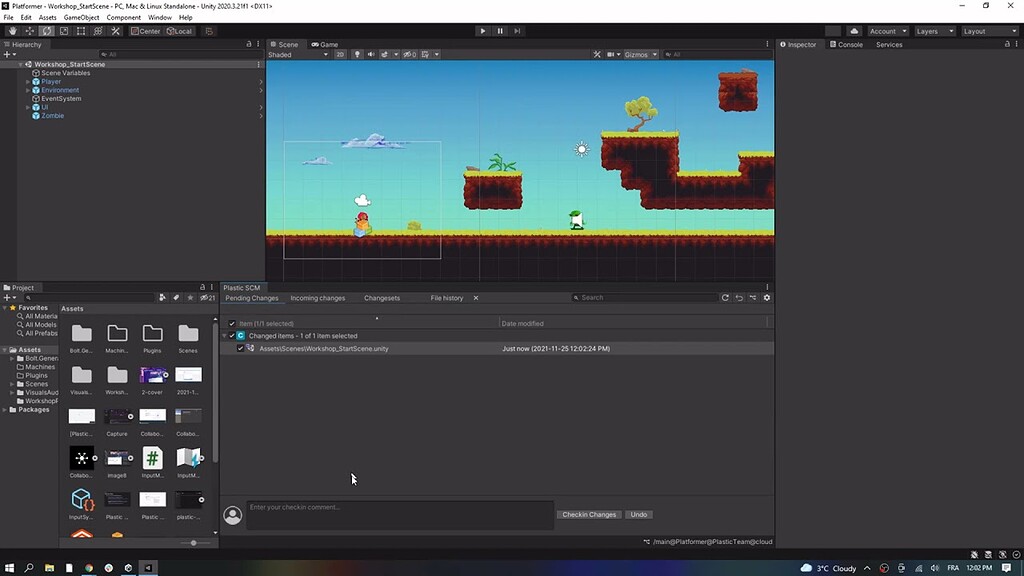Screen dimensions: 1024x576
Task: Select the Rect Transform tool
Action: [x=82, y=30]
